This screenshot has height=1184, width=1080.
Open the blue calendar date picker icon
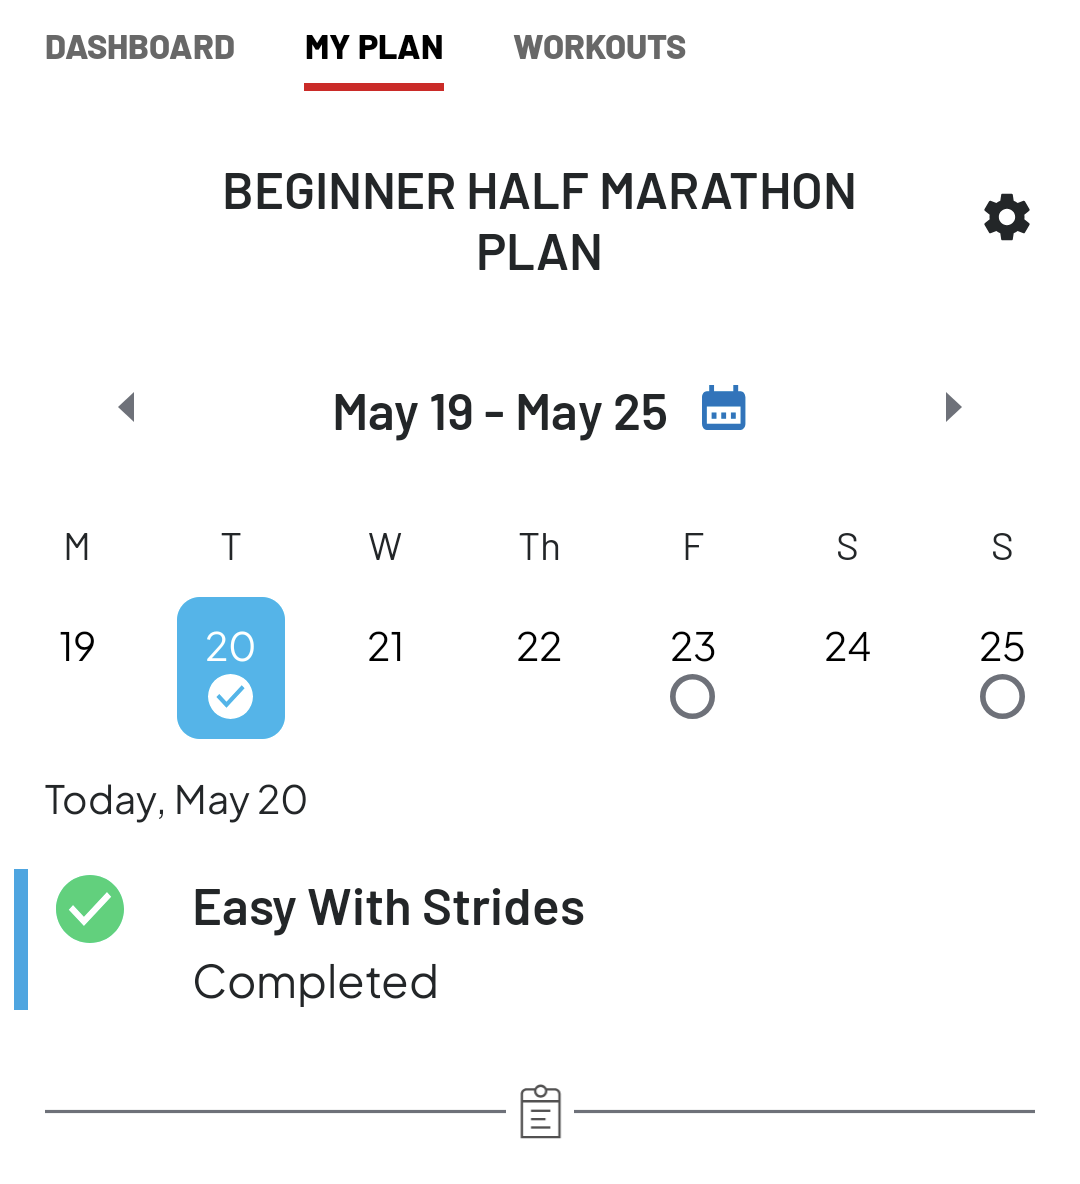tap(724, 408)
